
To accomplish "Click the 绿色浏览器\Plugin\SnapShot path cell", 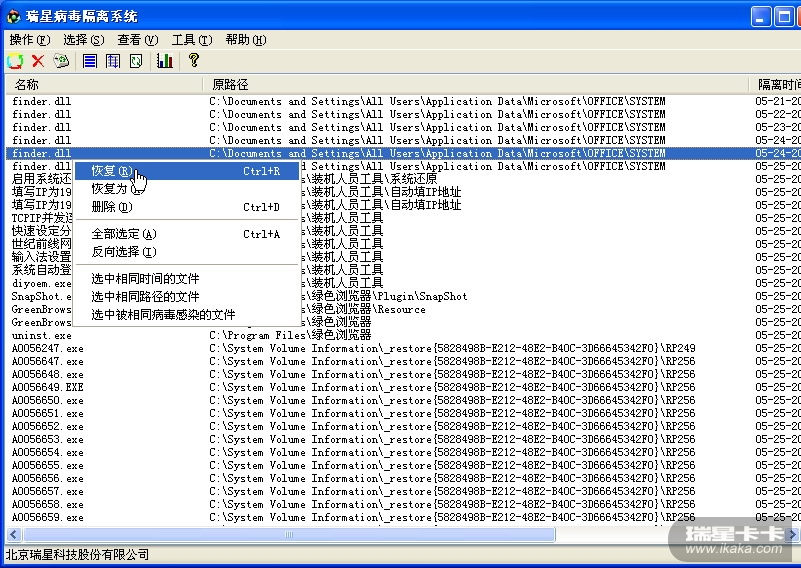I will 384,296.
